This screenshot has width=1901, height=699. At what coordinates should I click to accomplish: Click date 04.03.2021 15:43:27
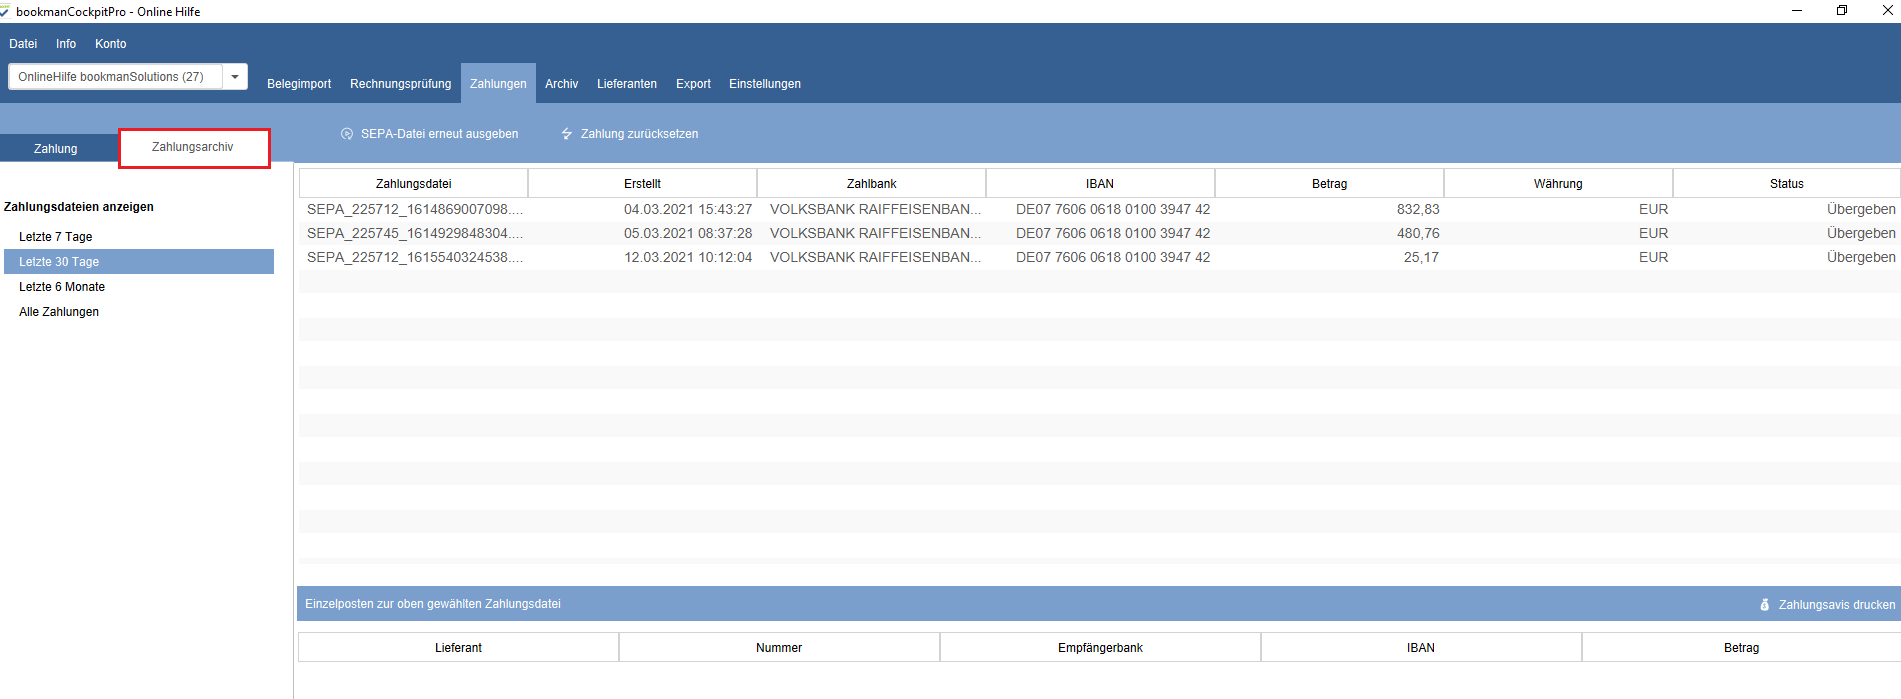point(688,210)
